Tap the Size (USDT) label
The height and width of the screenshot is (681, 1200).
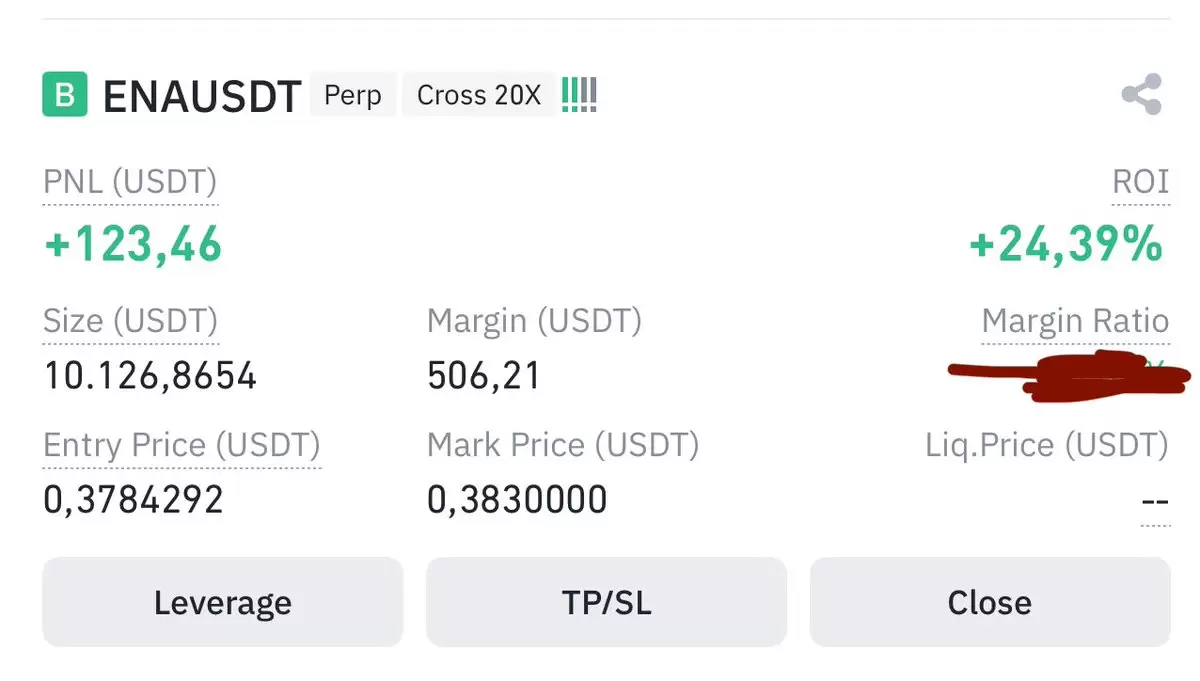pos(130,321)
